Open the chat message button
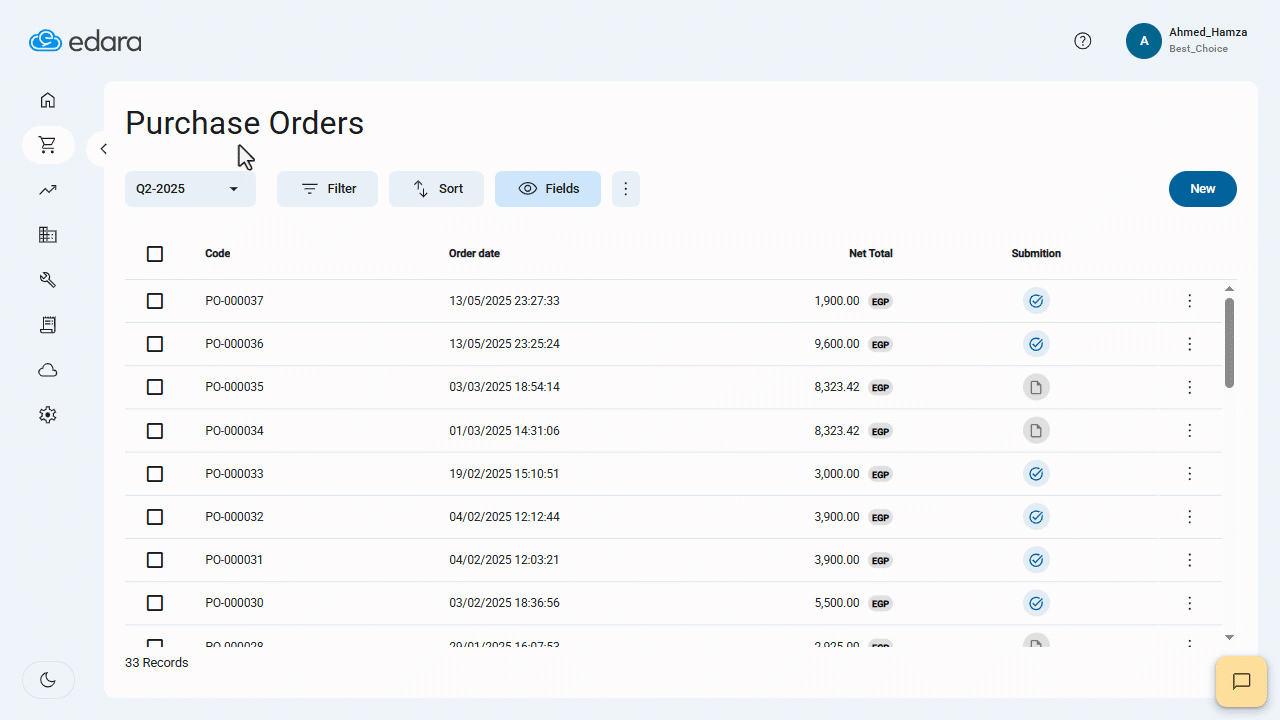This screenshot has width=1280, height=720. click(1242, 682)
